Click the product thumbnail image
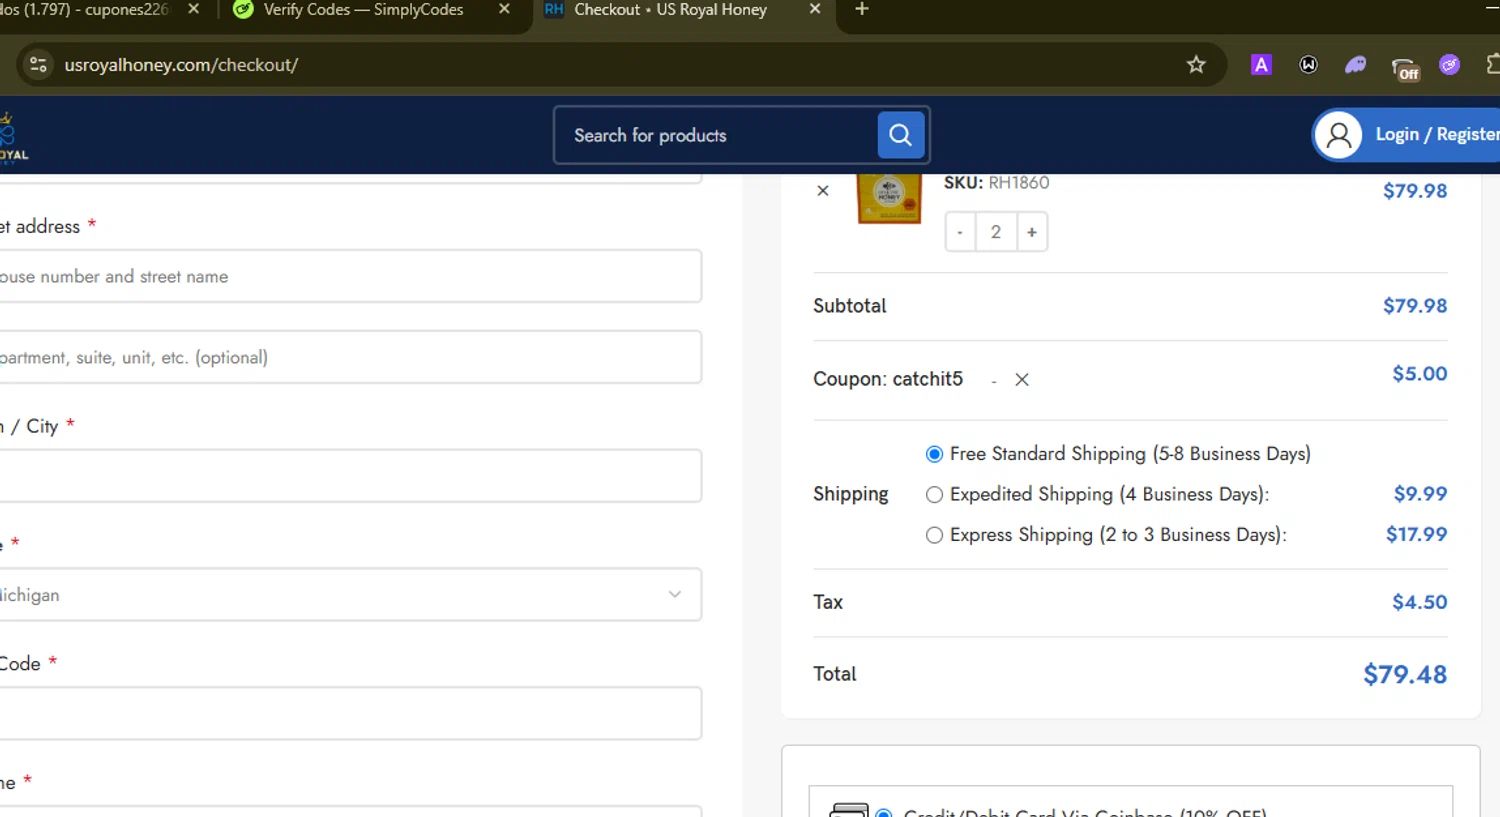This screenshot has width=1500, height=817. [889, 198]
